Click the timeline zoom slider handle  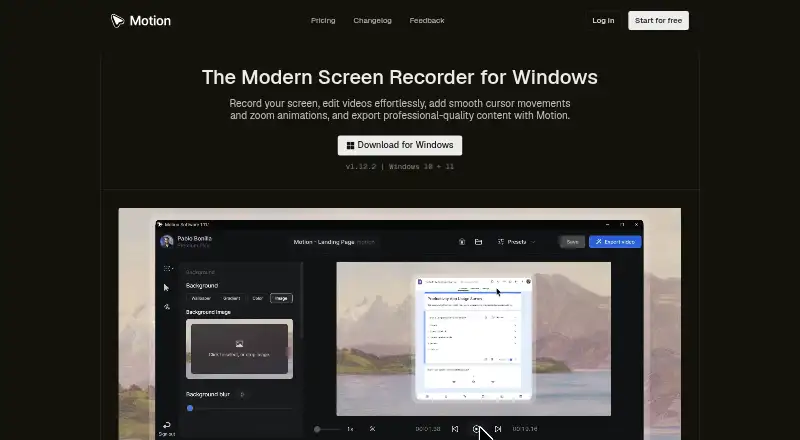317,429
